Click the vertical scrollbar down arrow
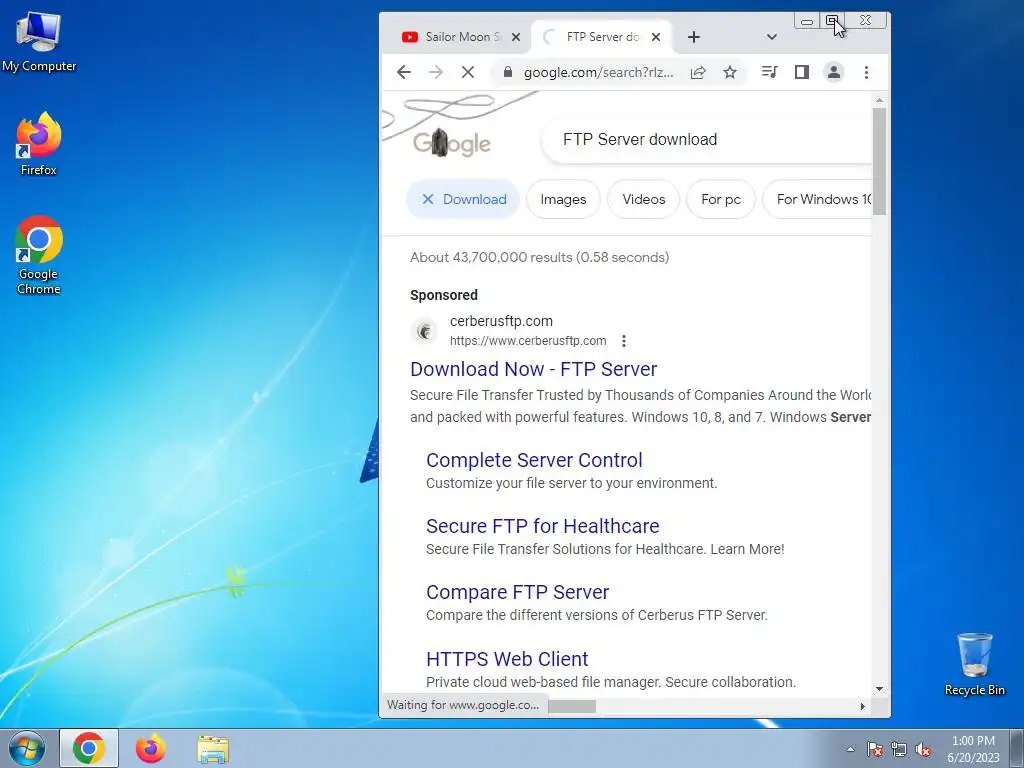Image resolution: width=1024 pixels, height=768 pixels. point(879,689)
